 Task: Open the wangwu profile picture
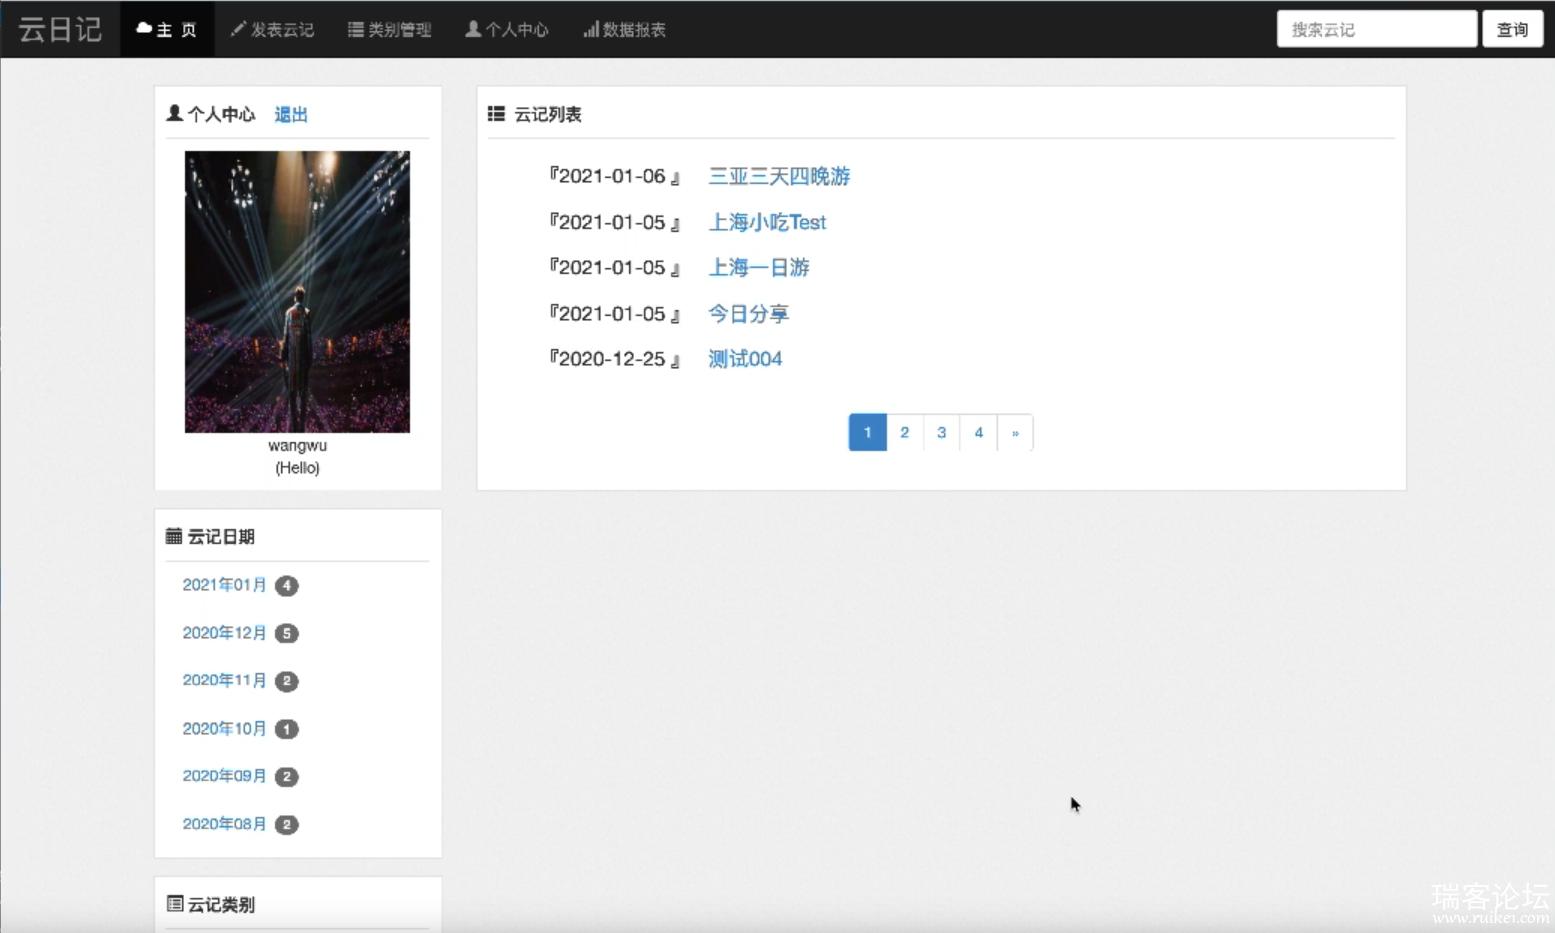[297, 291]
